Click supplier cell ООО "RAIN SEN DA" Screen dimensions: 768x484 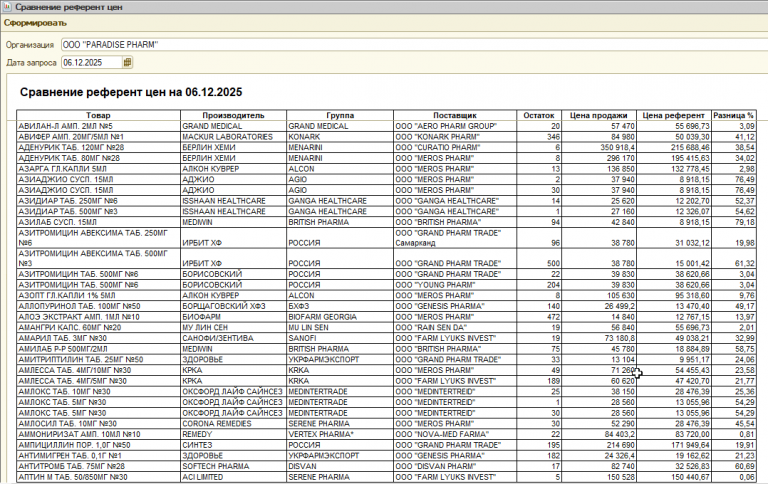pyautogui.click(x=455, y=328)
